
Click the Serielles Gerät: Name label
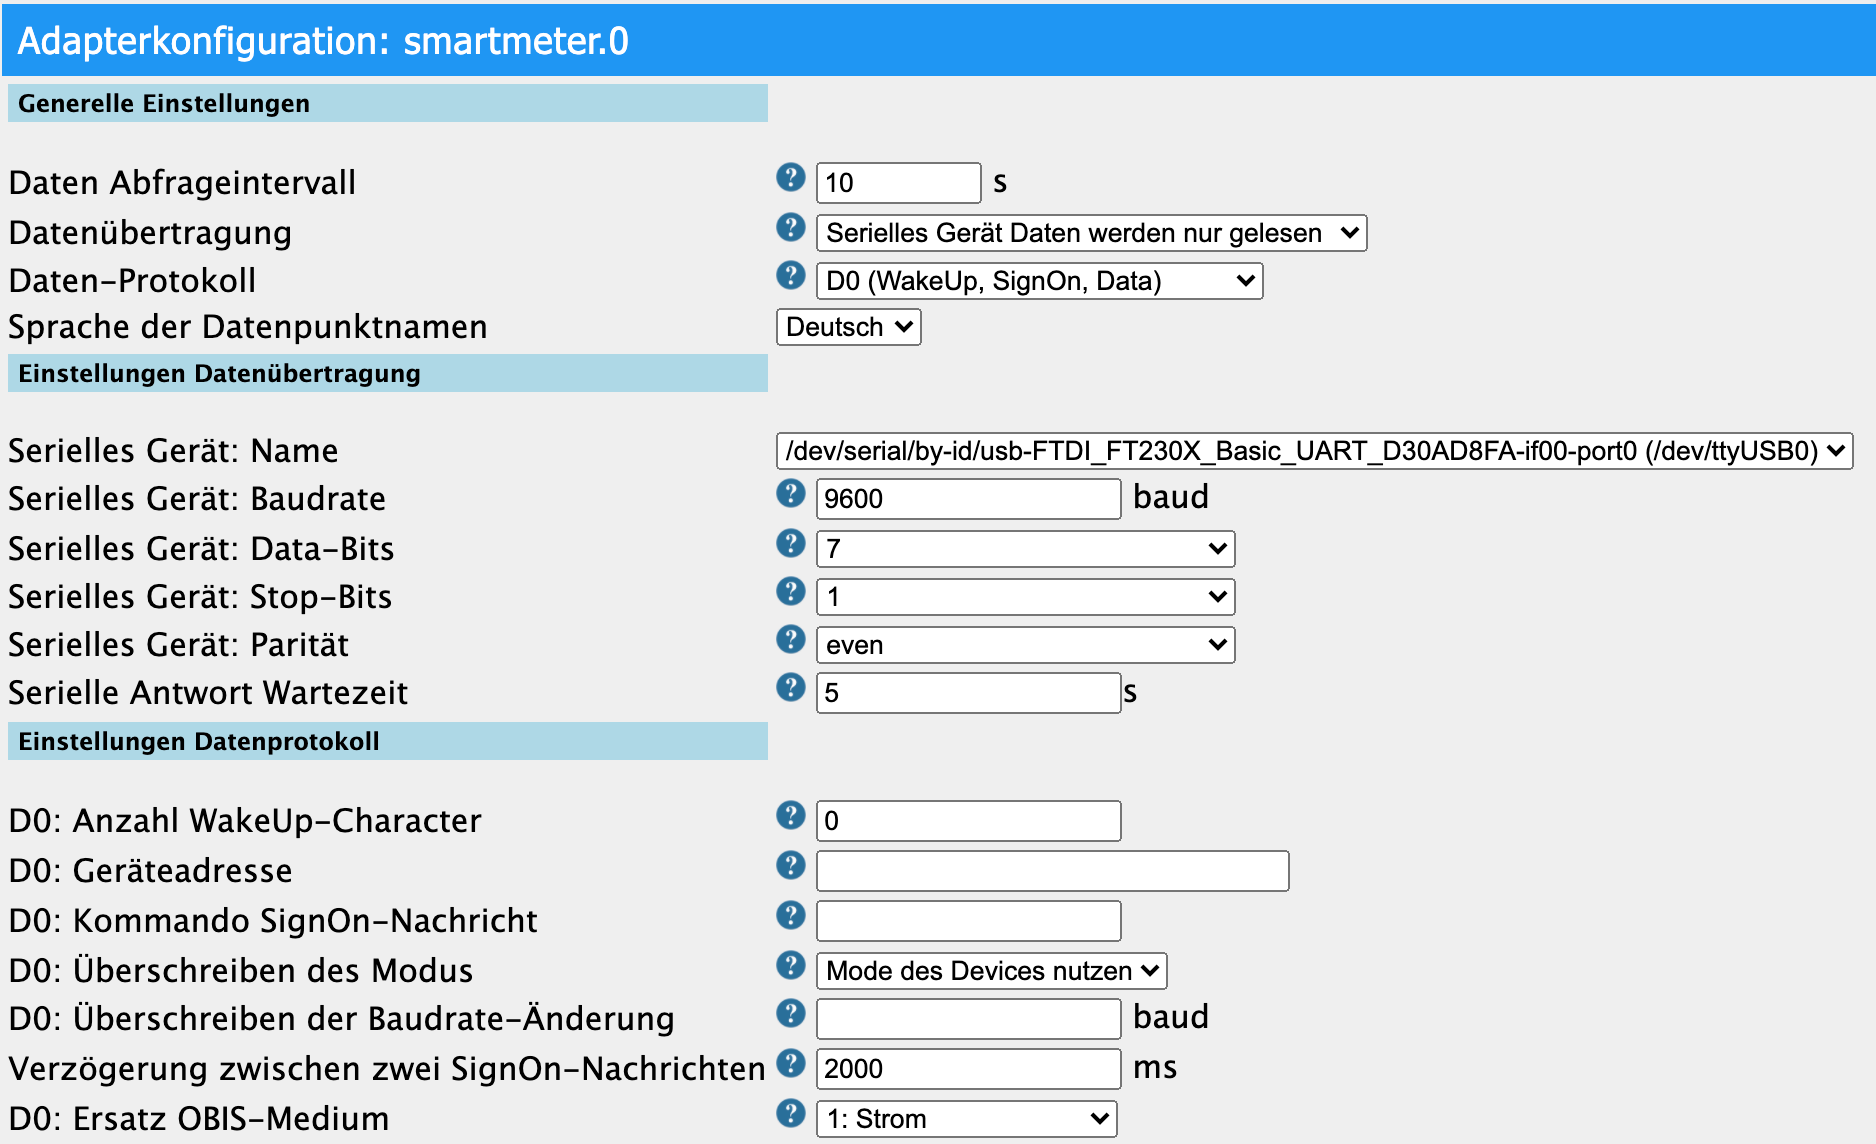pyautogui.click(x=173, y=451)
